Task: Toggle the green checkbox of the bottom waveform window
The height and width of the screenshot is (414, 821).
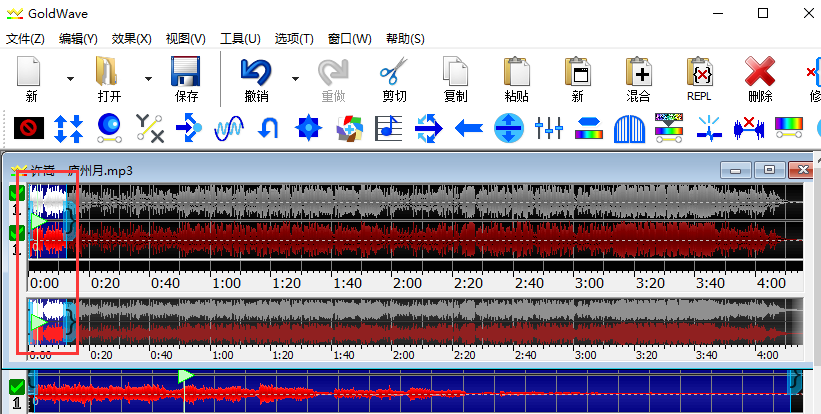Action: coord(17,387)
